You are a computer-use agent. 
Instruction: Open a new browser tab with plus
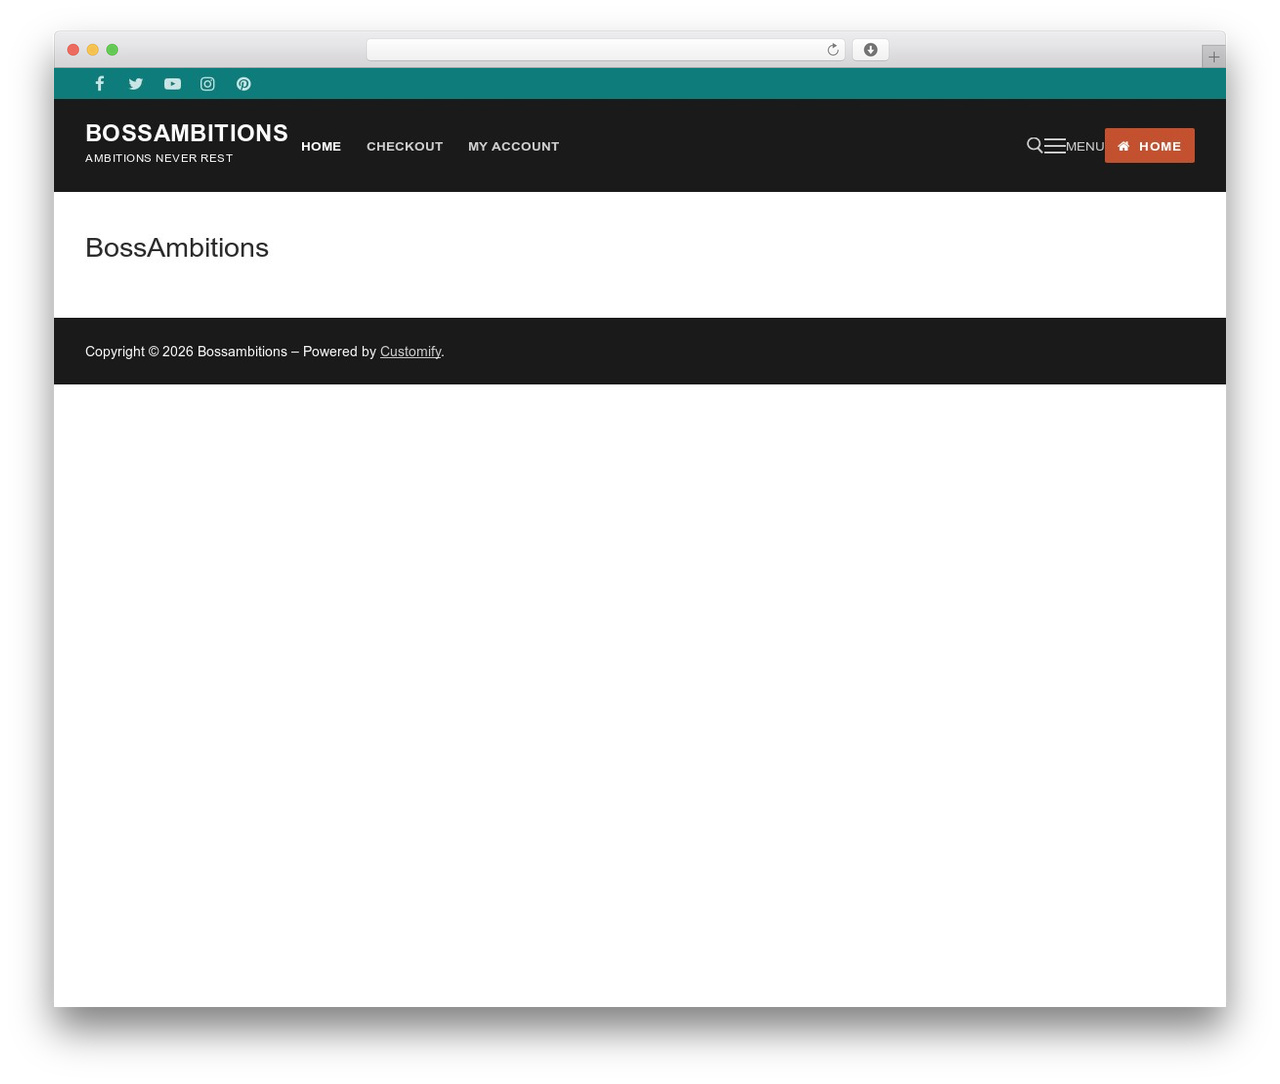coord(1213,57)
